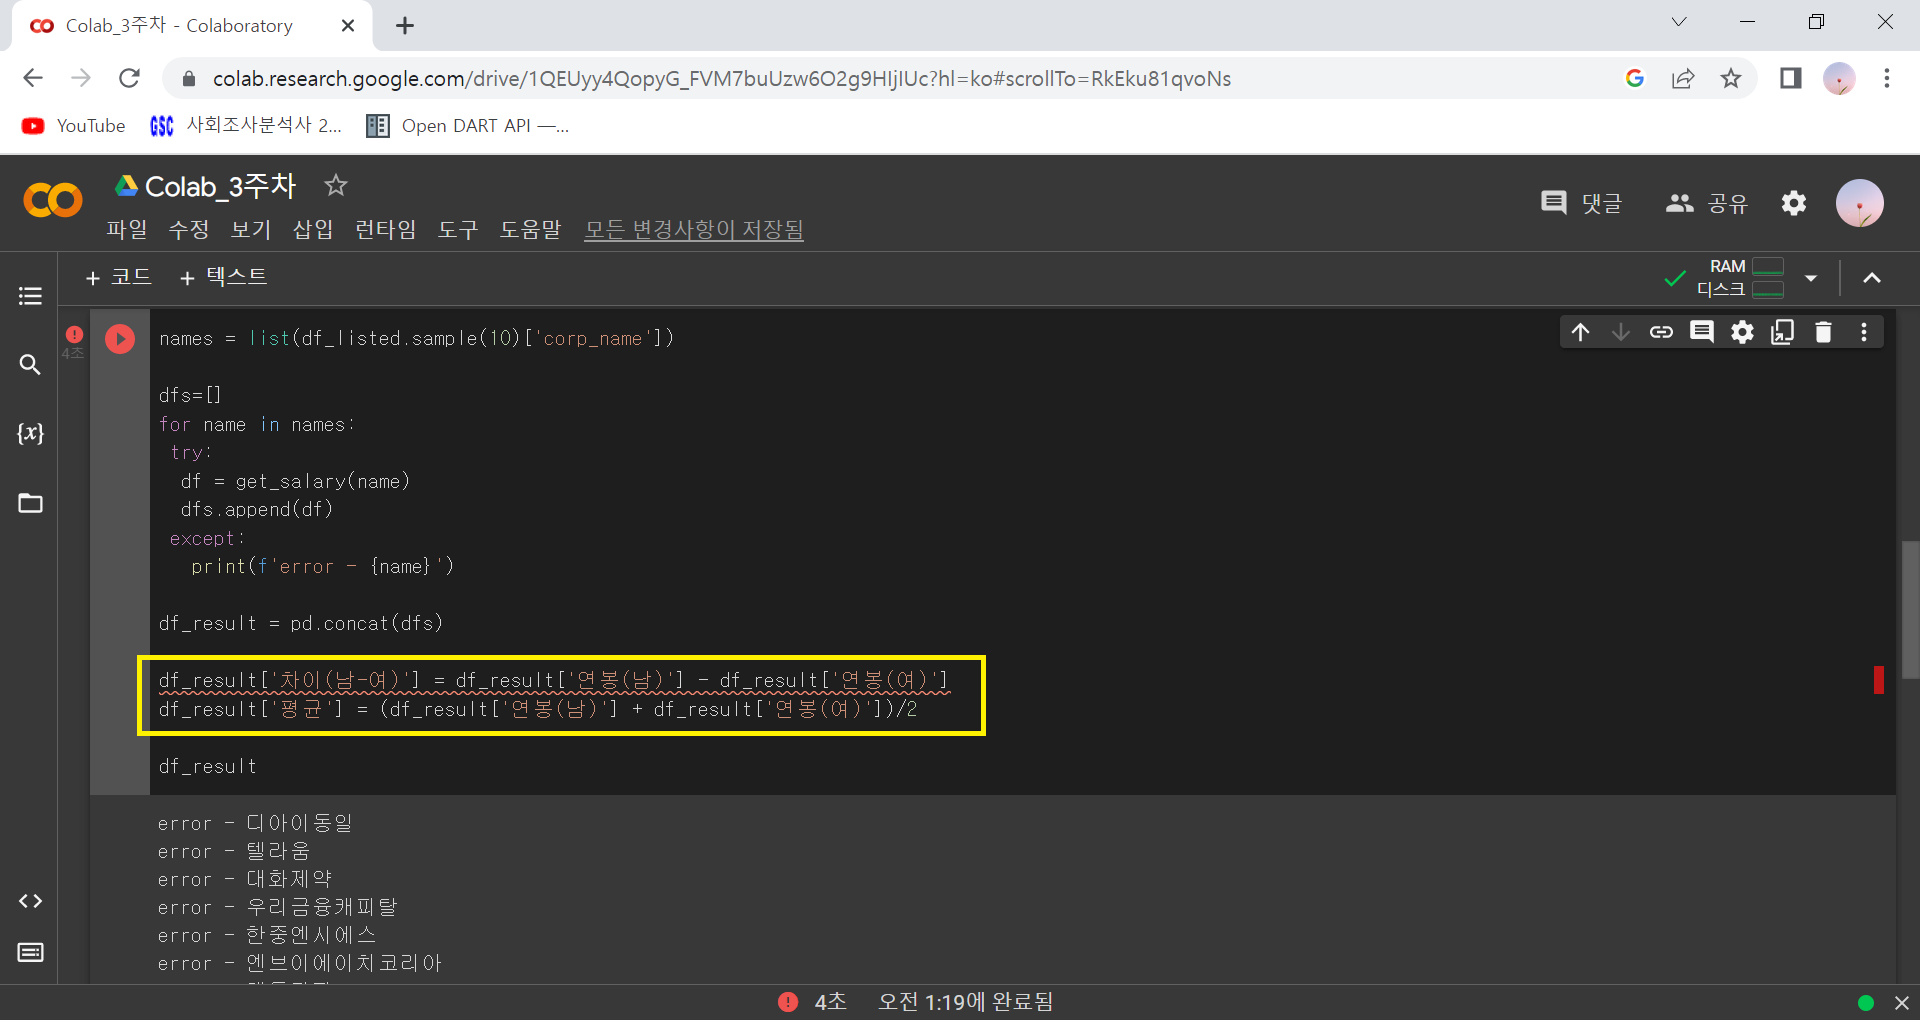Image resolution: width=1920 pixels, height=1020 pixels.
Task: Close the Colab_3주차 browser tab
Action: point(348,26)
